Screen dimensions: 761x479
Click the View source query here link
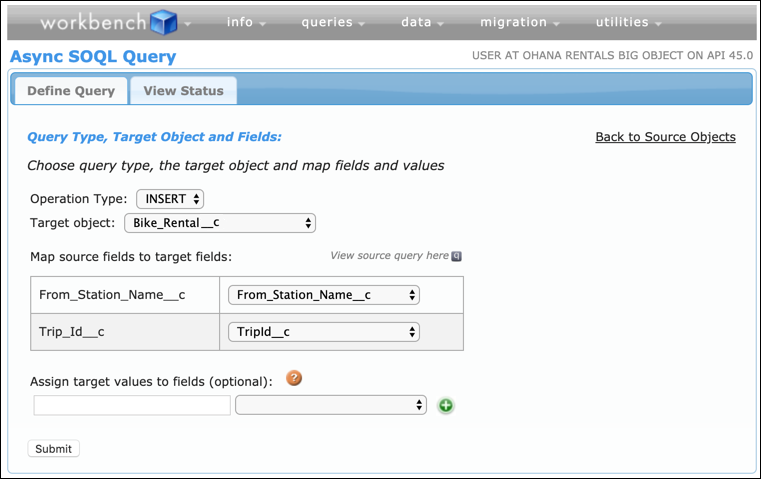tap(389, 256)
